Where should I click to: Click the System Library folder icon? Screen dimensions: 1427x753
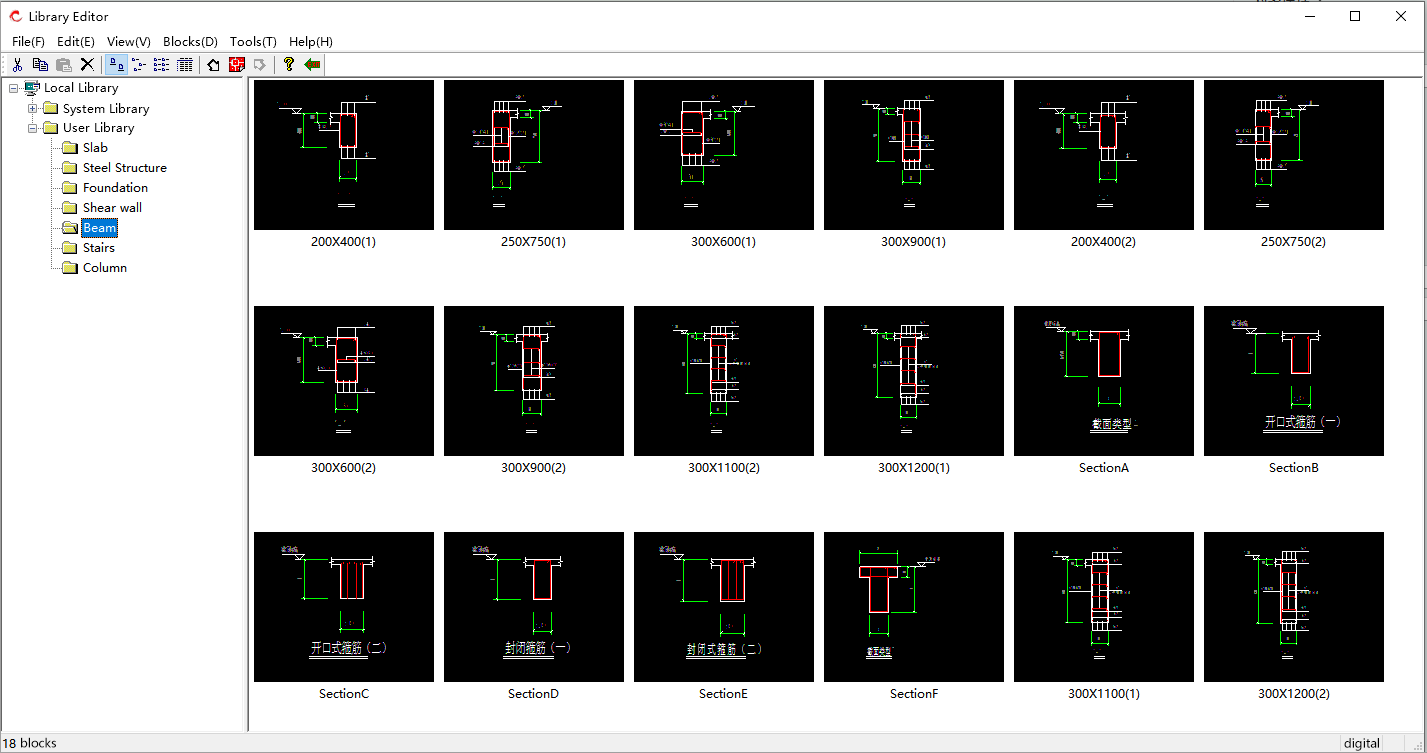50,108
